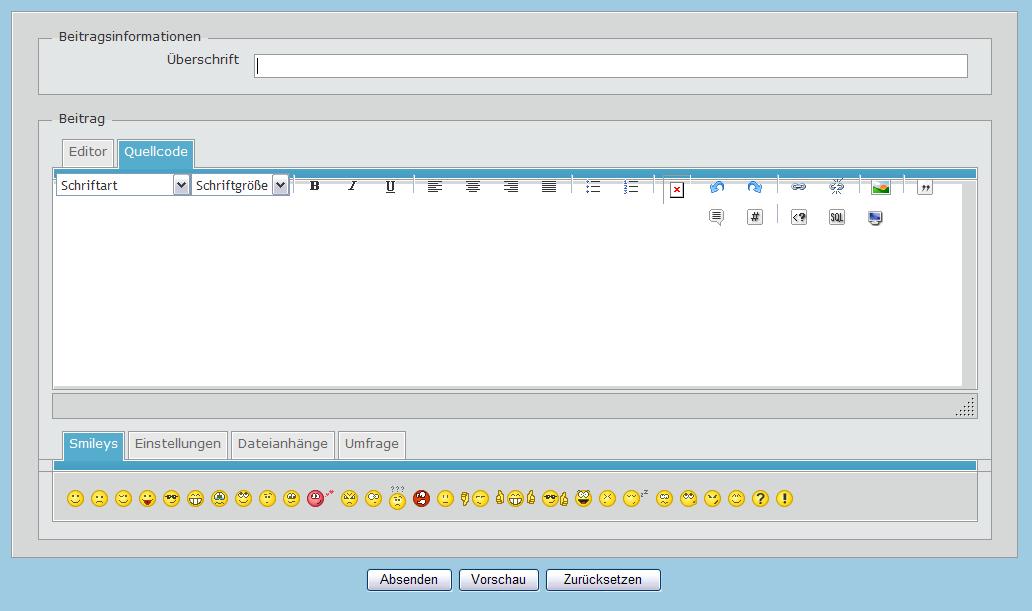The width and height of the screenshot is (1032, 611).
Task: Insert a hyperlink with the link icon
Action: click(x=798, y=187)
